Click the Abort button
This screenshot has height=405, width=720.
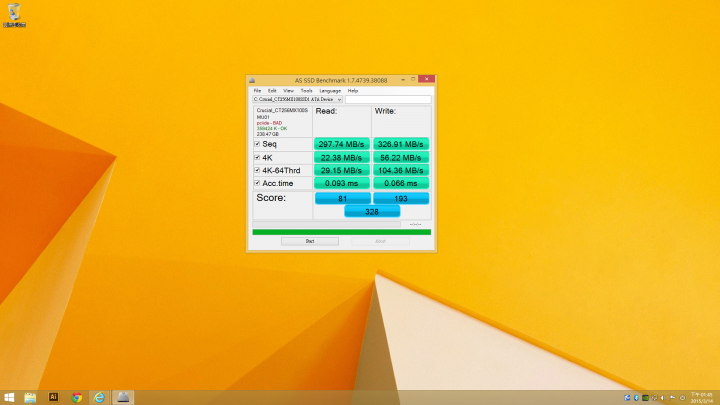(x=380, y=241)
